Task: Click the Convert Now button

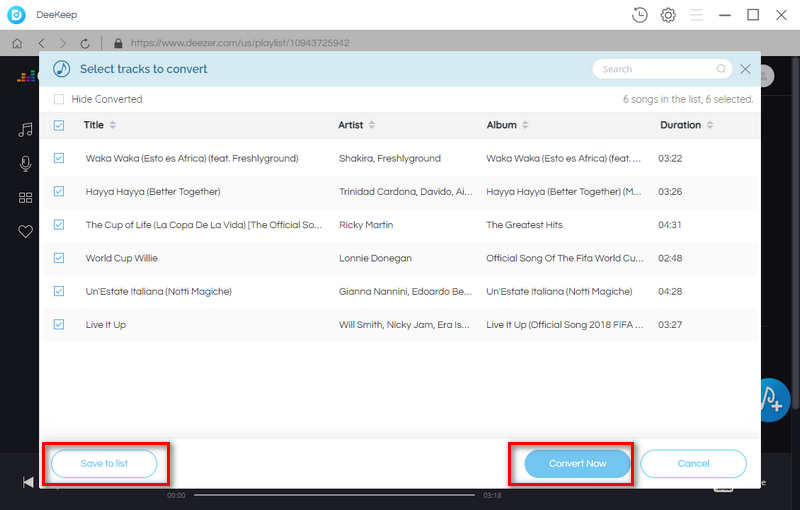Action: pyautogui.click(x=578, y=464)
